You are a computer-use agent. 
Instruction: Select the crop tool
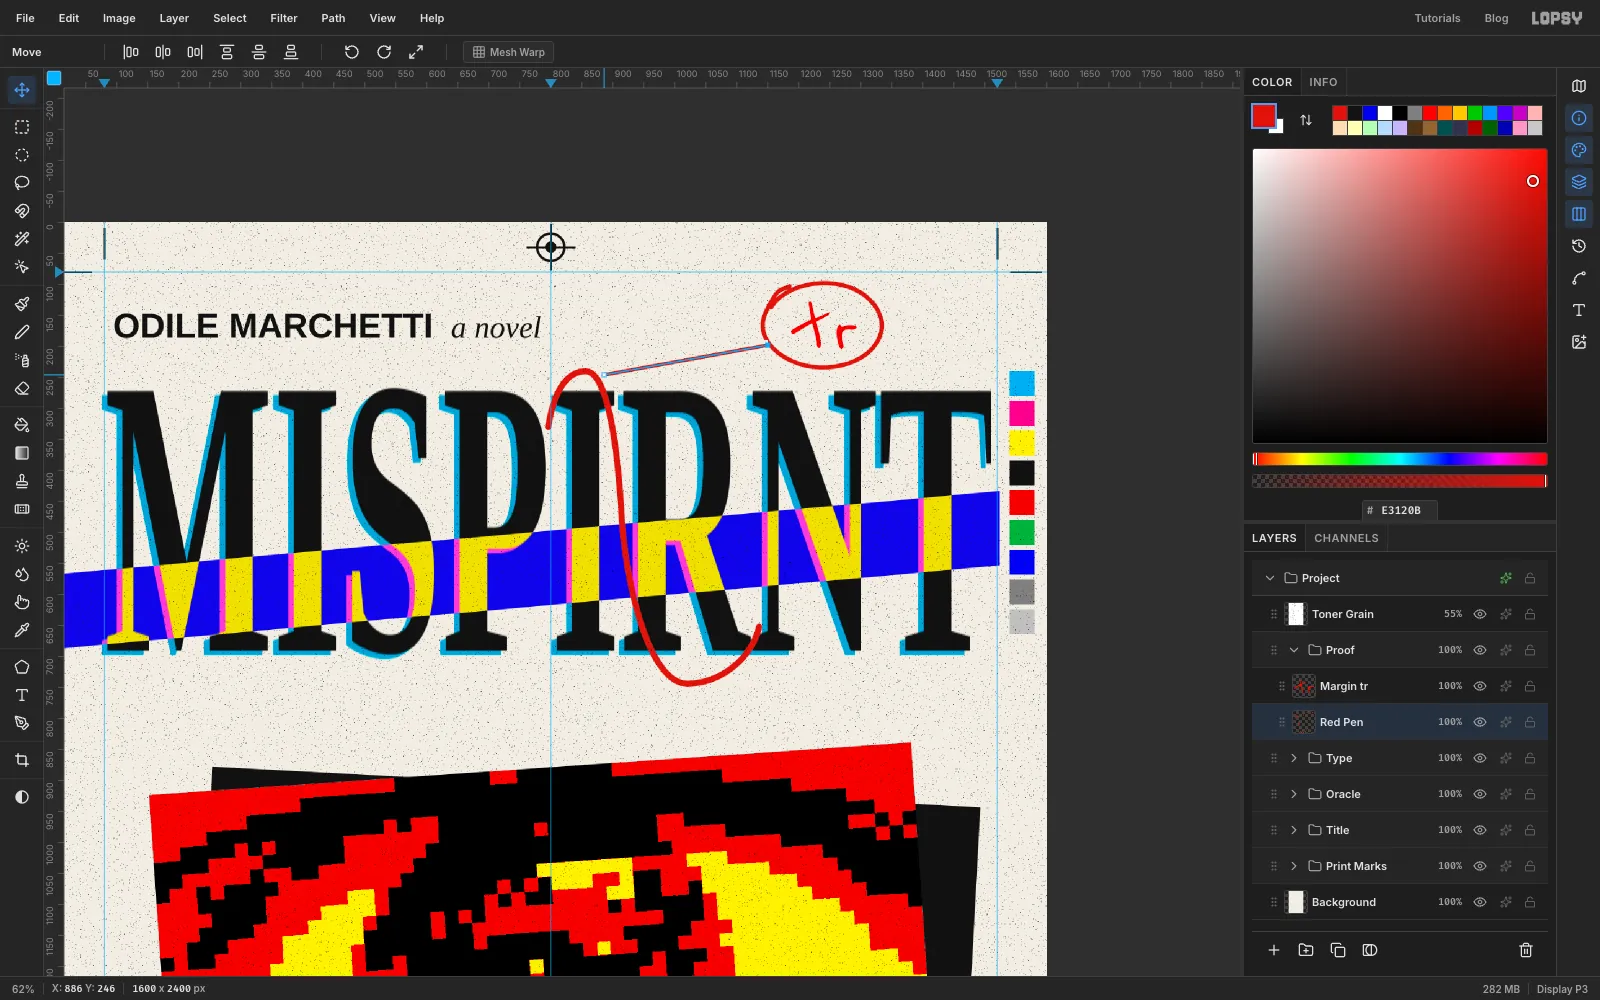[22, 760]
